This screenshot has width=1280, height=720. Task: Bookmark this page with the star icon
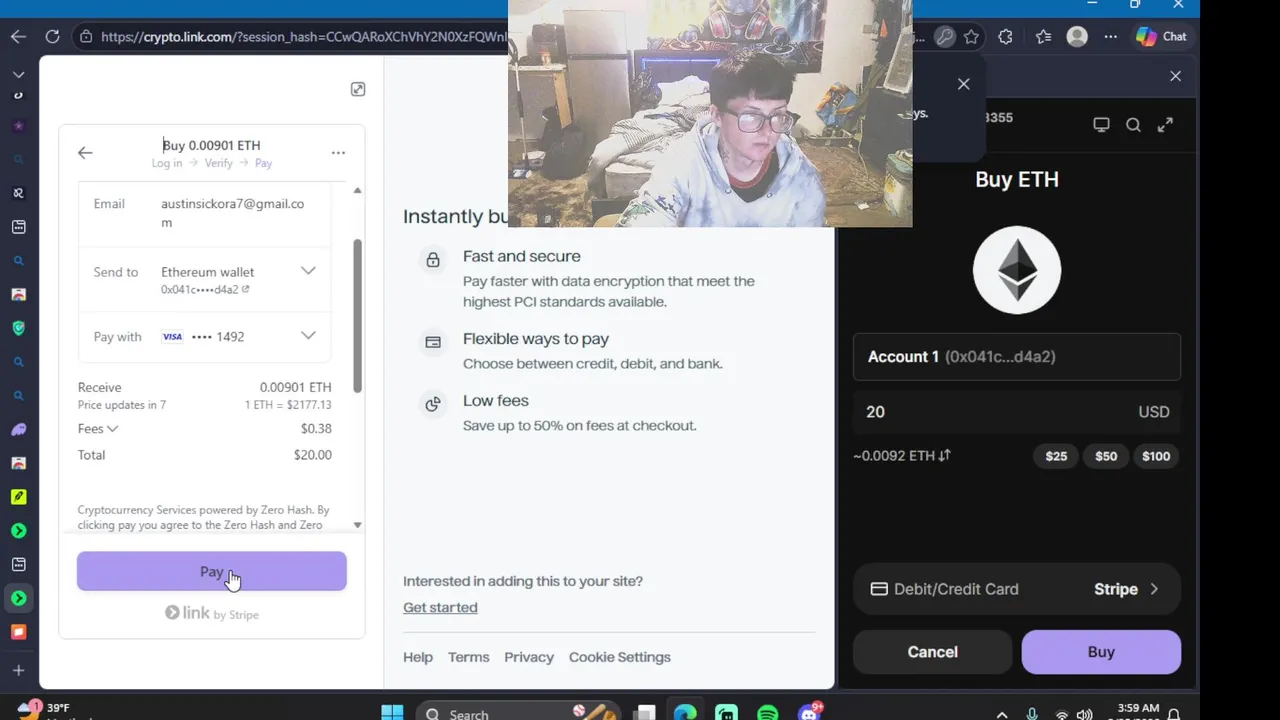[x=971, y=37]
